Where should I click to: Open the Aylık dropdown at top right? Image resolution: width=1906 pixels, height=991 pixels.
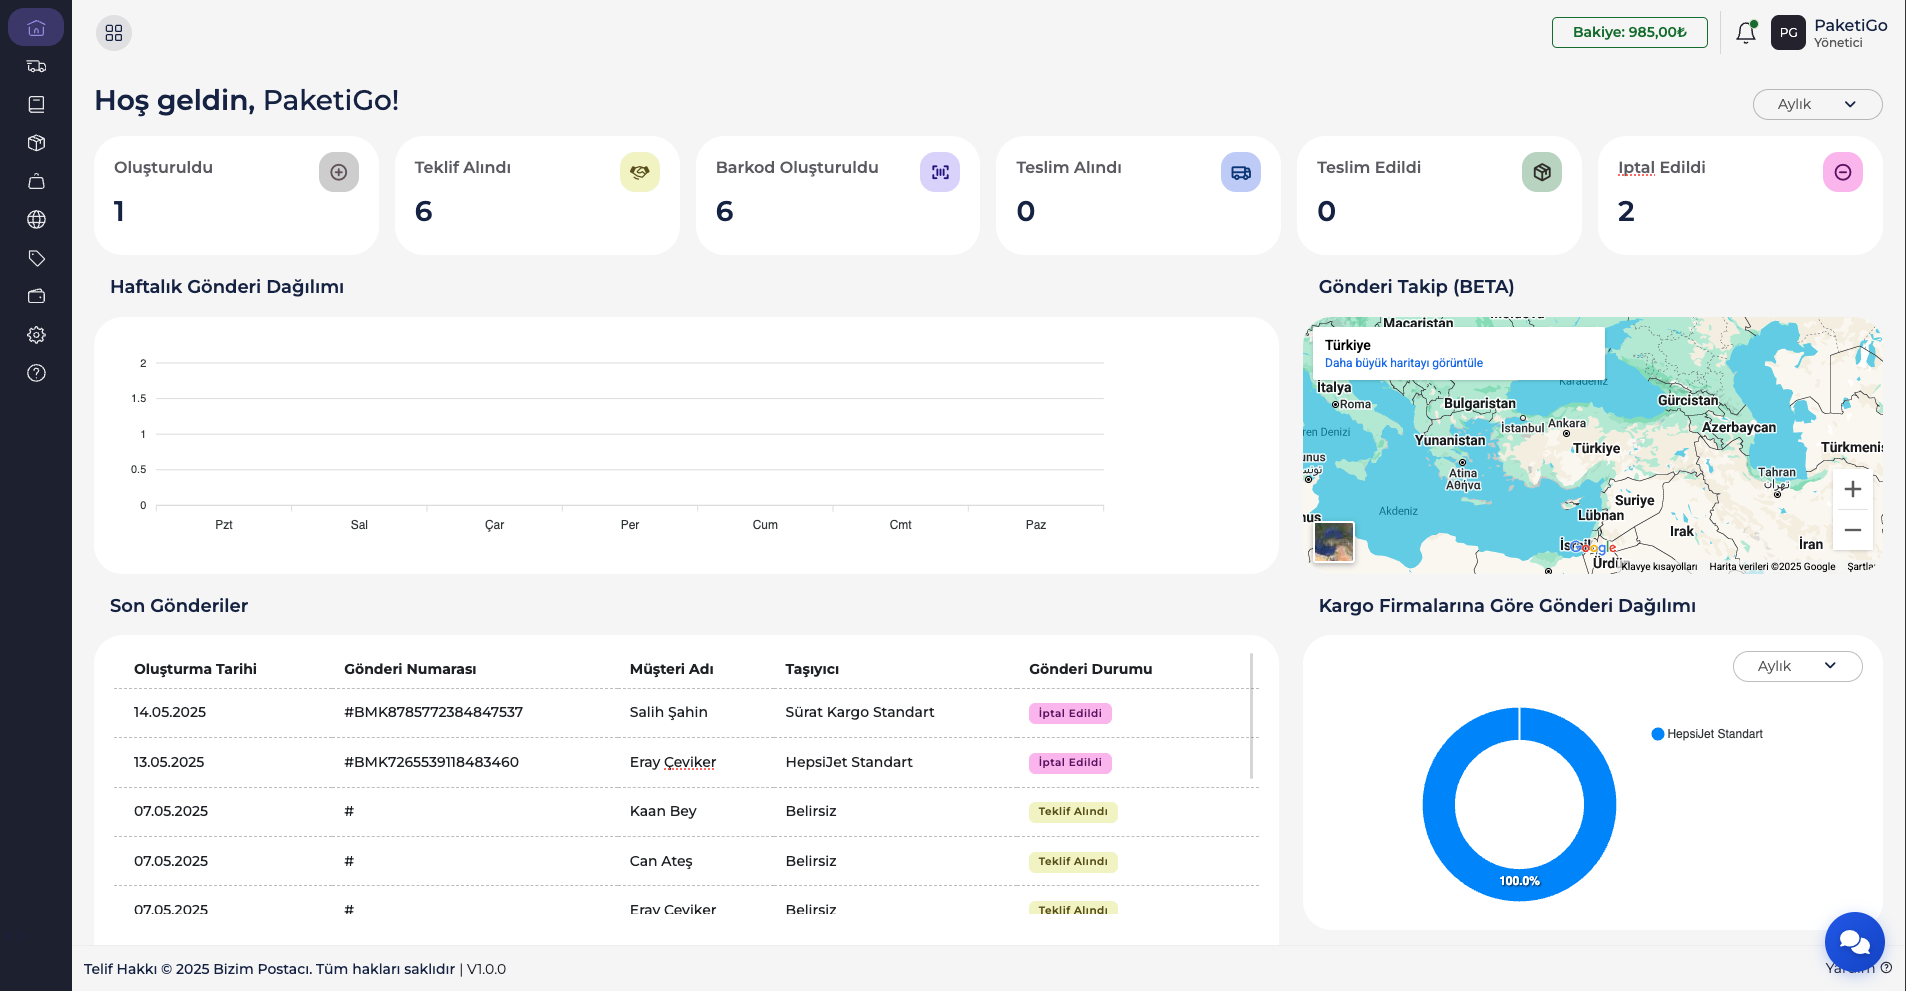point(1817,104)
